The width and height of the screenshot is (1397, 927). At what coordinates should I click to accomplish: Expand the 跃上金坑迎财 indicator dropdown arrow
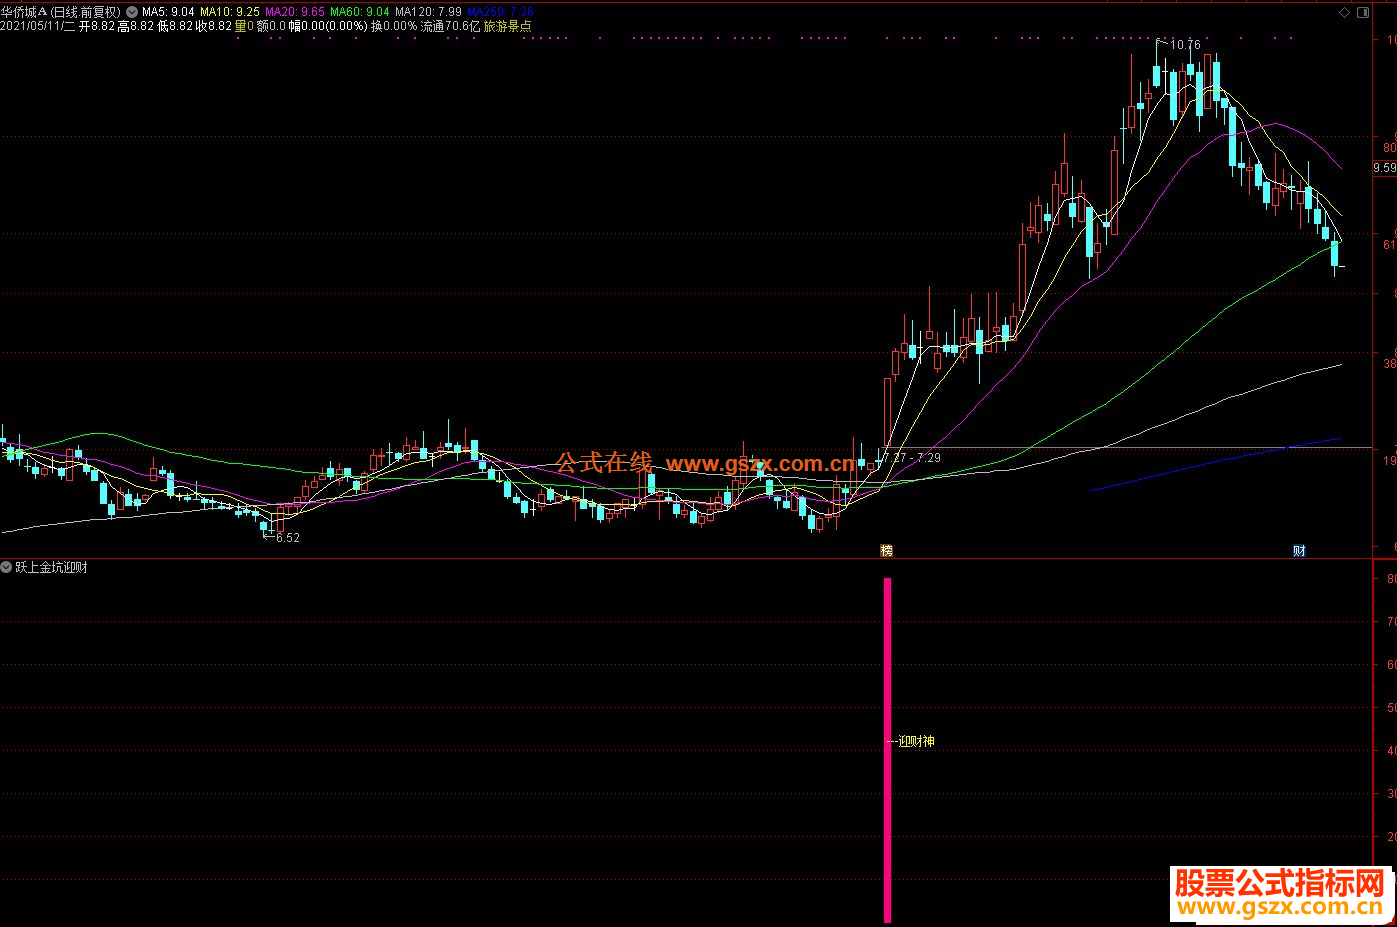click(x=7, y=567)
